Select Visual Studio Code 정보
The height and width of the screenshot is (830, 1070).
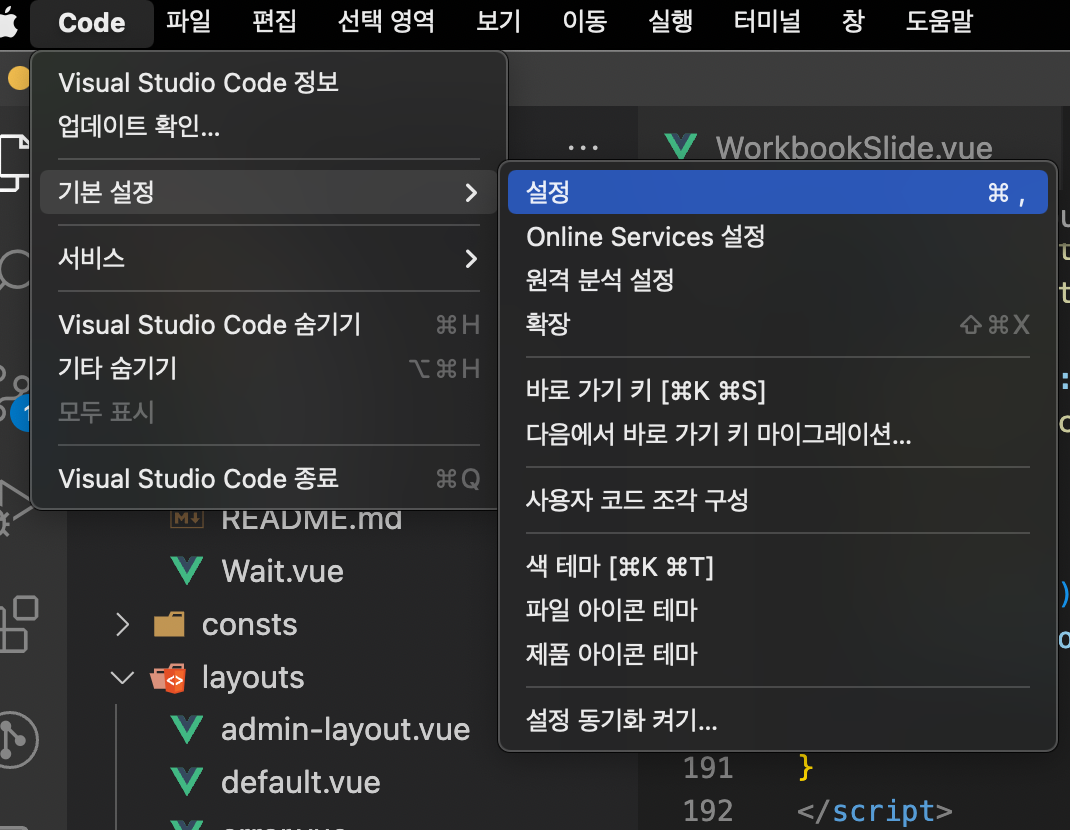(x=268, y=83)
